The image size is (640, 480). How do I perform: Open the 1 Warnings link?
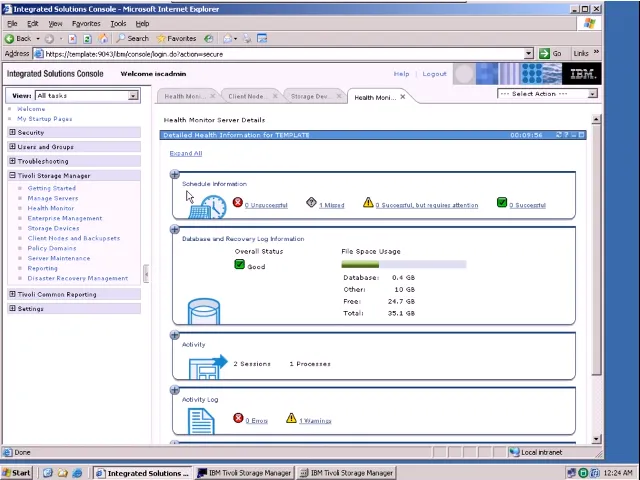(x=315, y=421)
